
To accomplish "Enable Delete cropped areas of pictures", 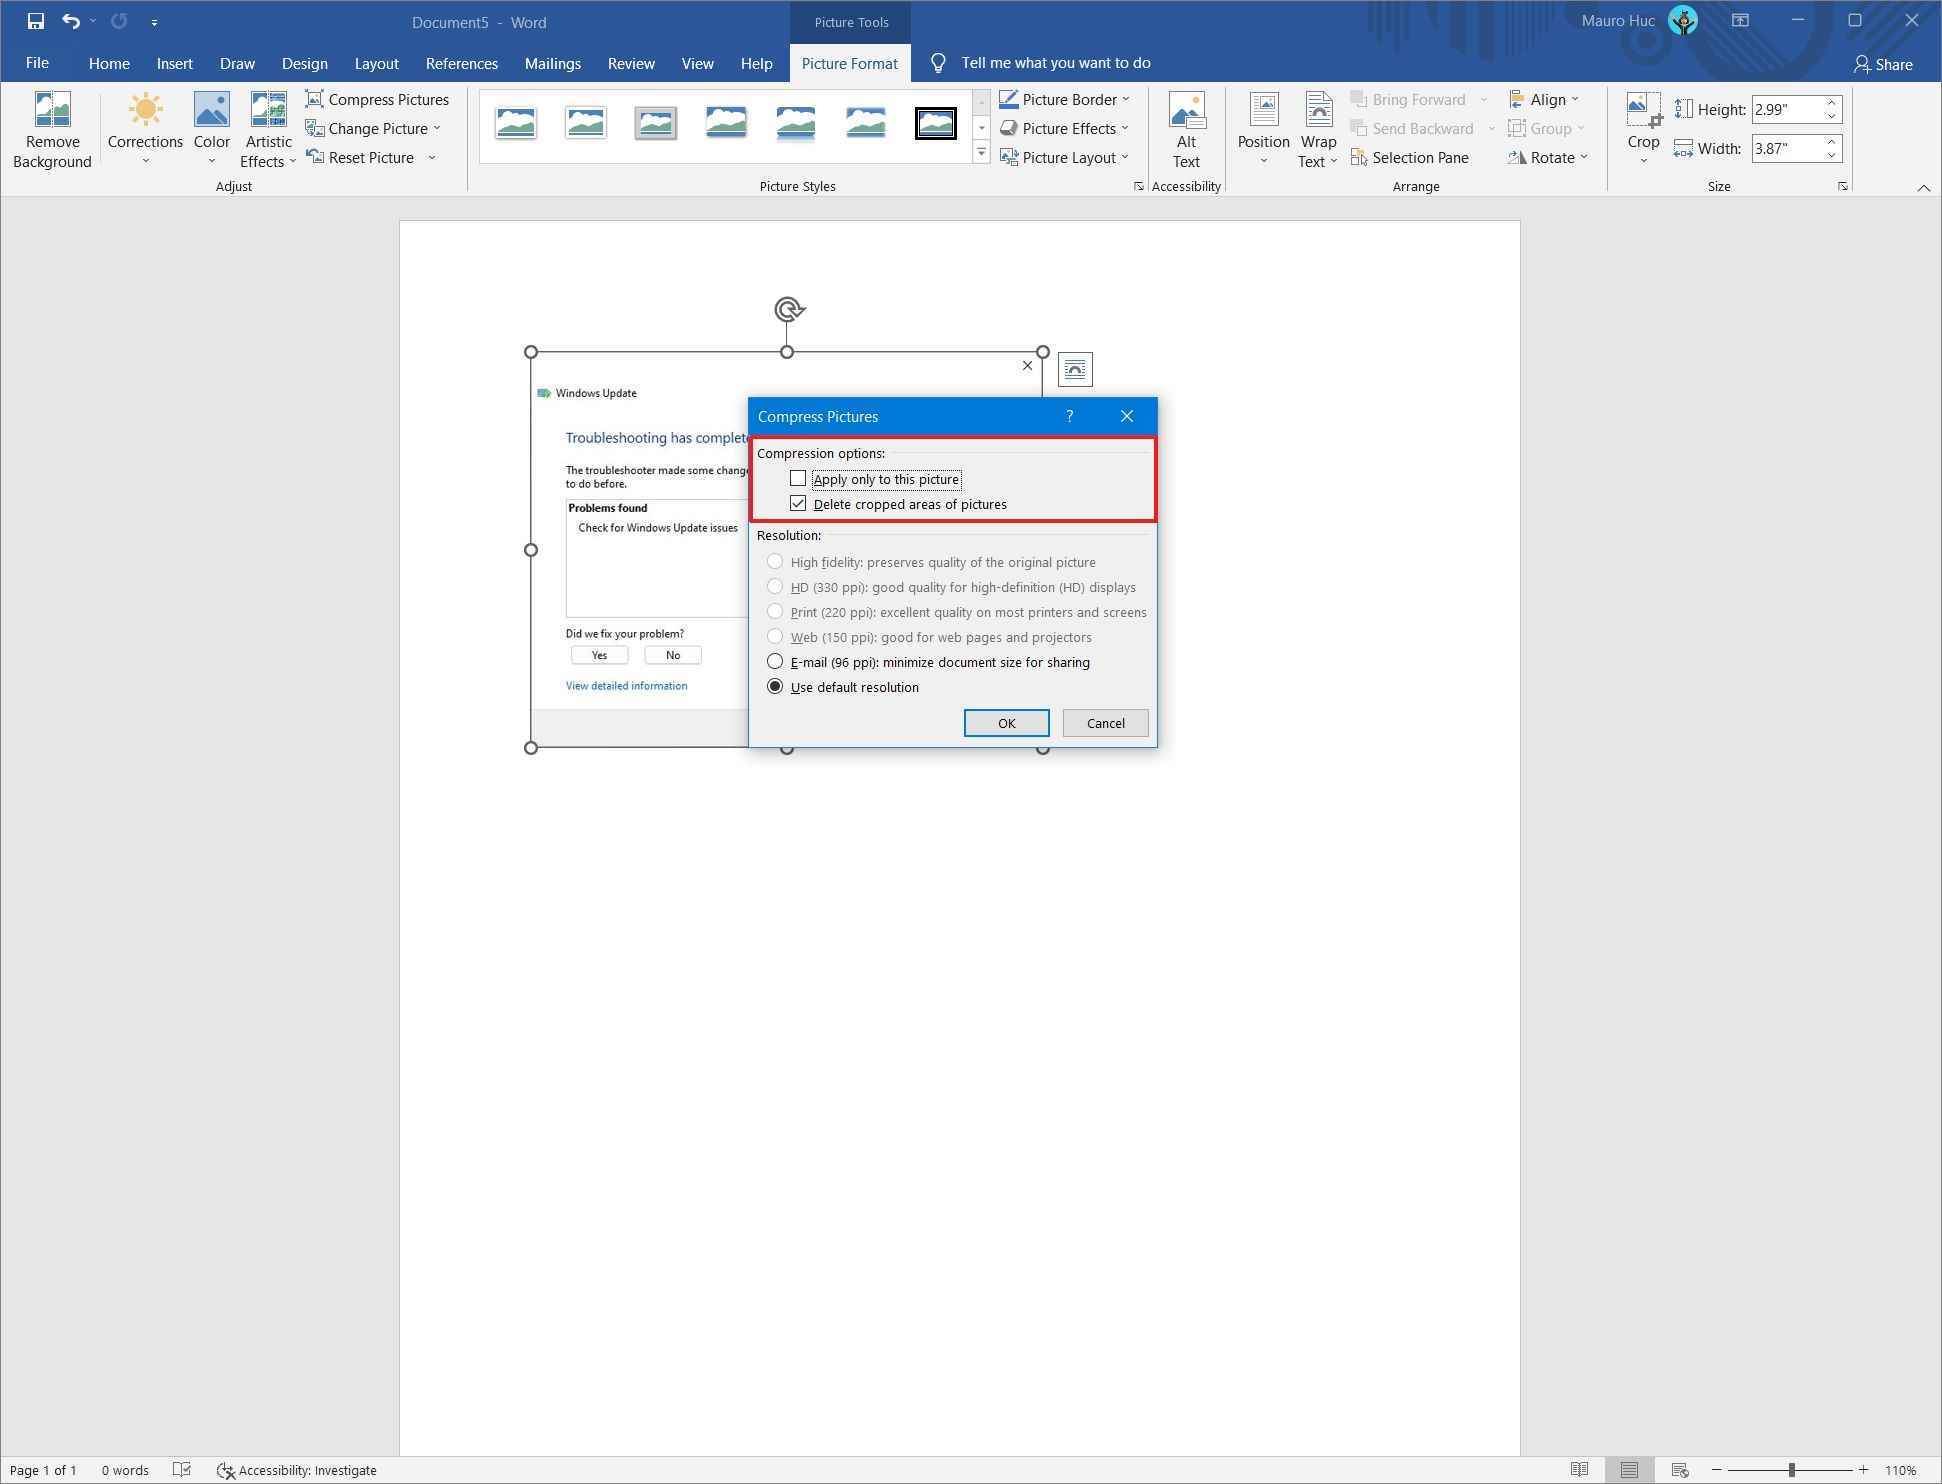I will point(798,504).
